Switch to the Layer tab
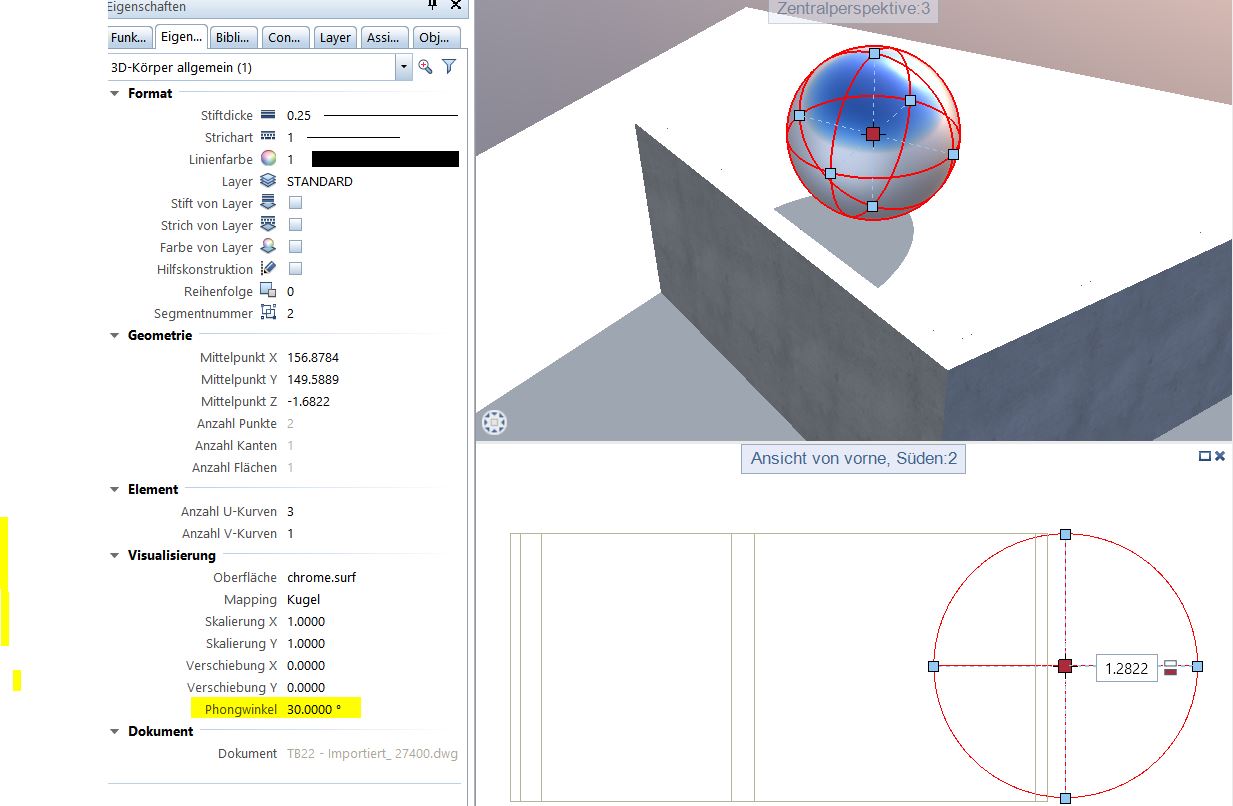 335,37
